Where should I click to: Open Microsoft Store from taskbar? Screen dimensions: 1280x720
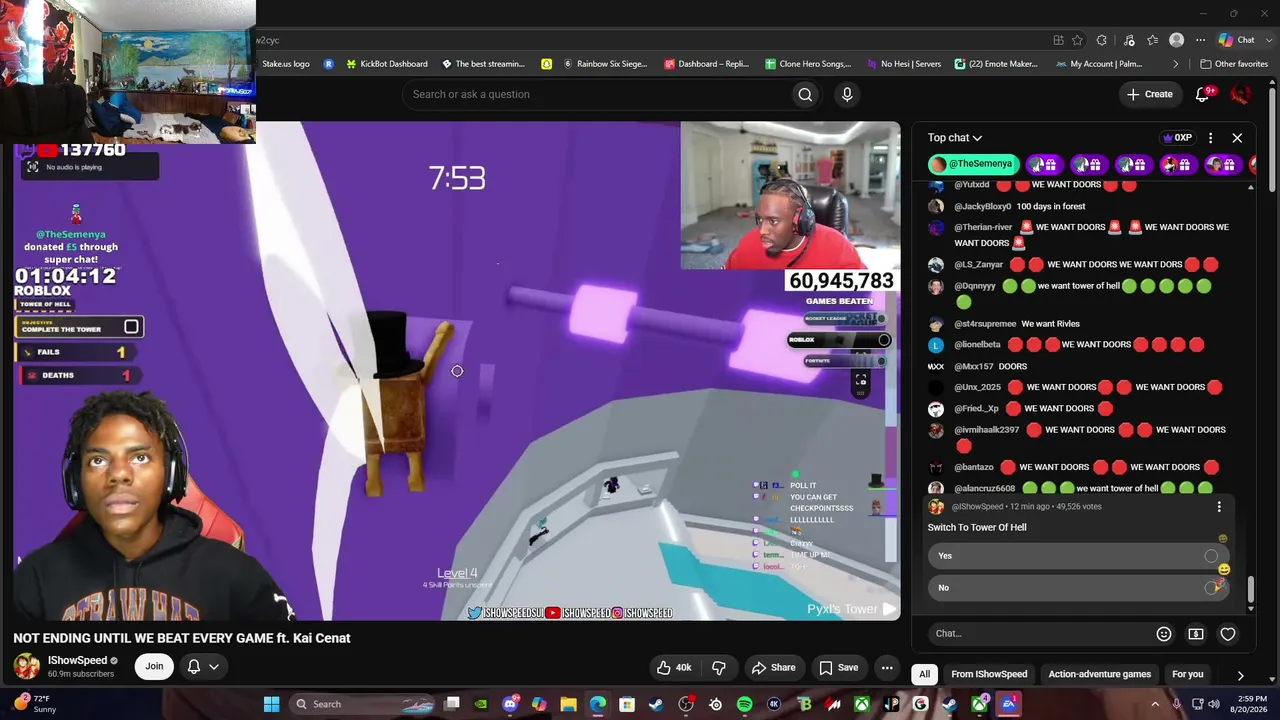627,704
